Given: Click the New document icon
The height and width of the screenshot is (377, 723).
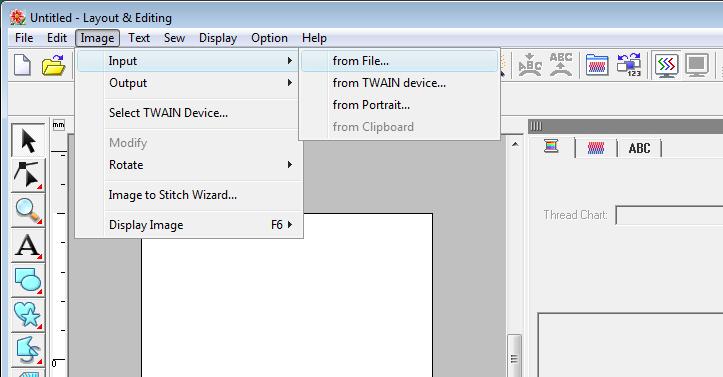Looking at the screenshot, I should point(22,65).
